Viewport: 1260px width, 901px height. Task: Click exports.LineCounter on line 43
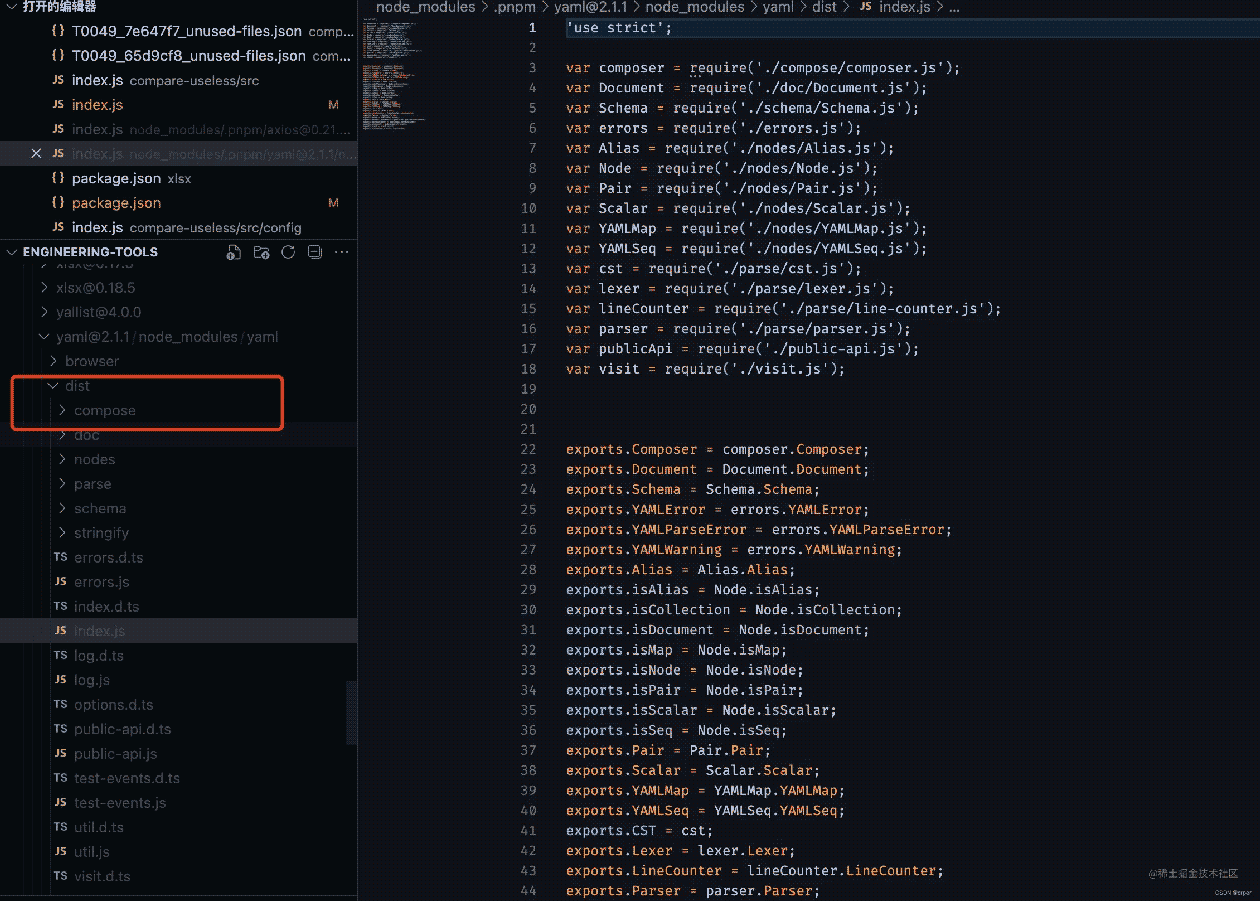(x=644, y=870)
